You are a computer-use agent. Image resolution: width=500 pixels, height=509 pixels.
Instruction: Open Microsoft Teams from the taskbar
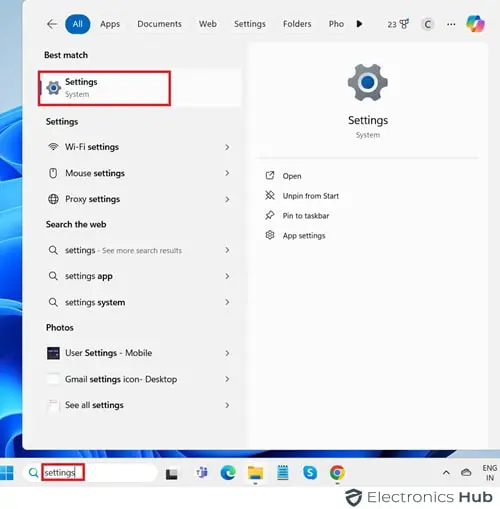tap(202, 472)
